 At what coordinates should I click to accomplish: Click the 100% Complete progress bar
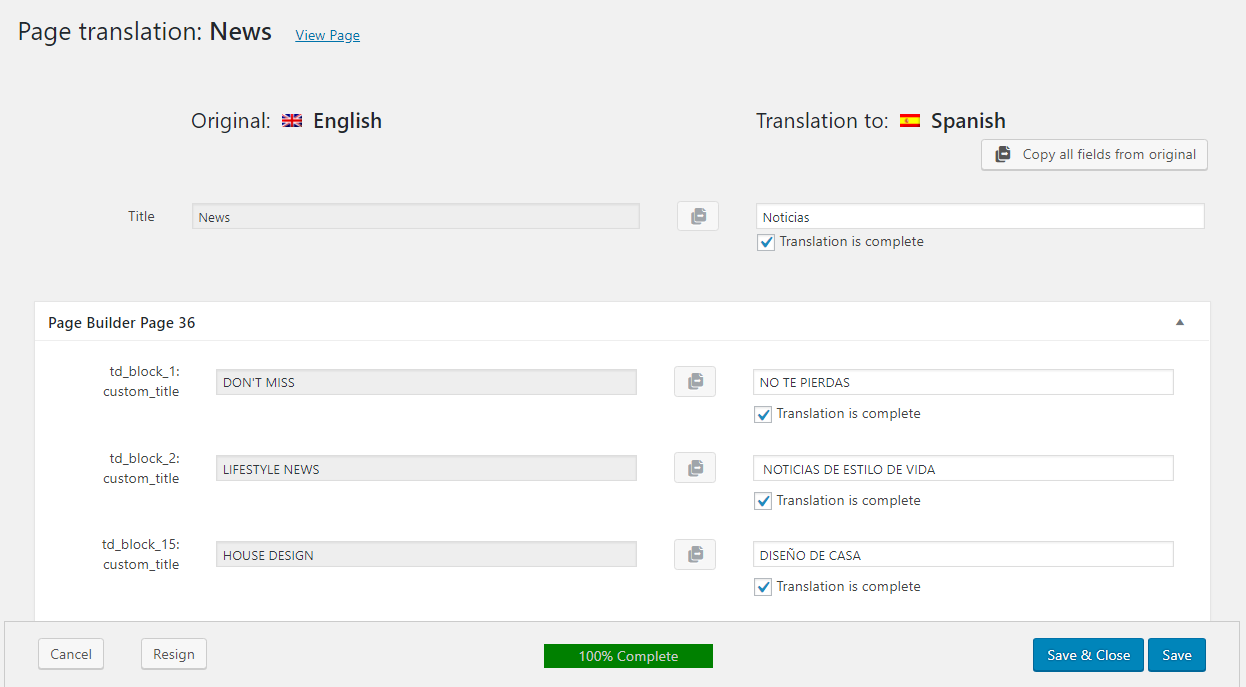pos(628,656)
